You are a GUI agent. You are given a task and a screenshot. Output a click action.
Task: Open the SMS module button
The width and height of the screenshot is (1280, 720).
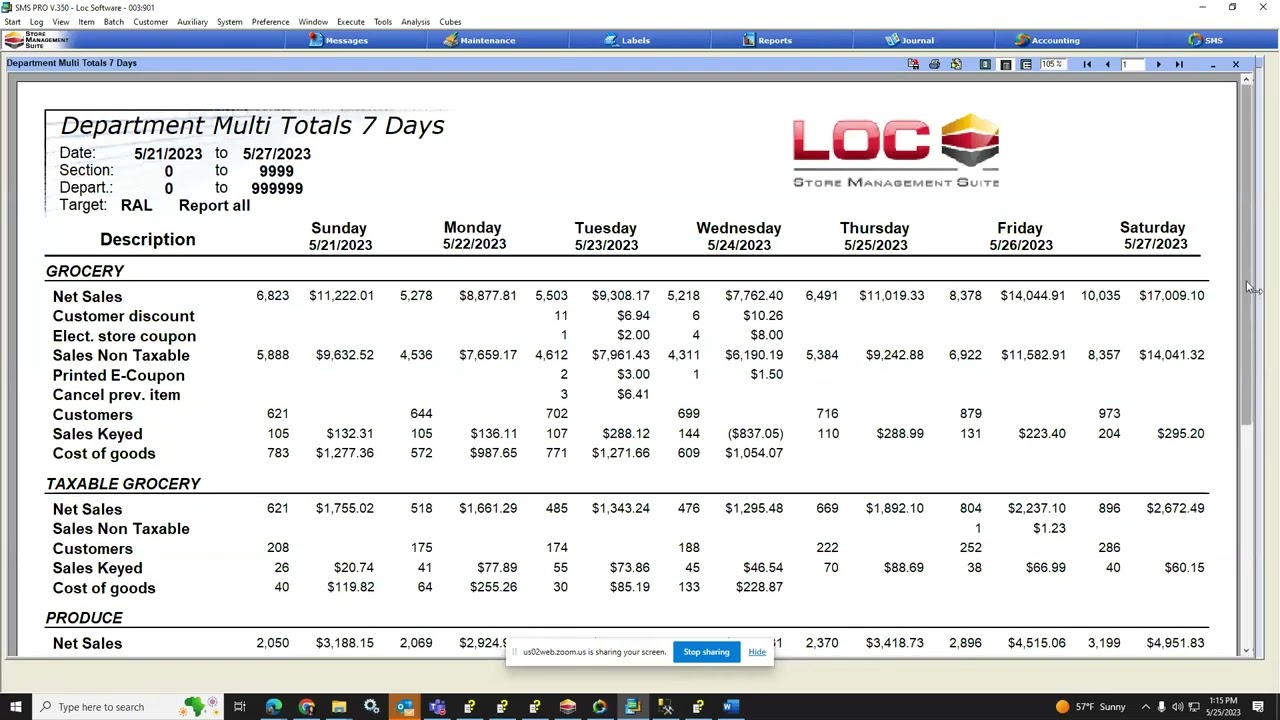click(x=1205, y=40)
